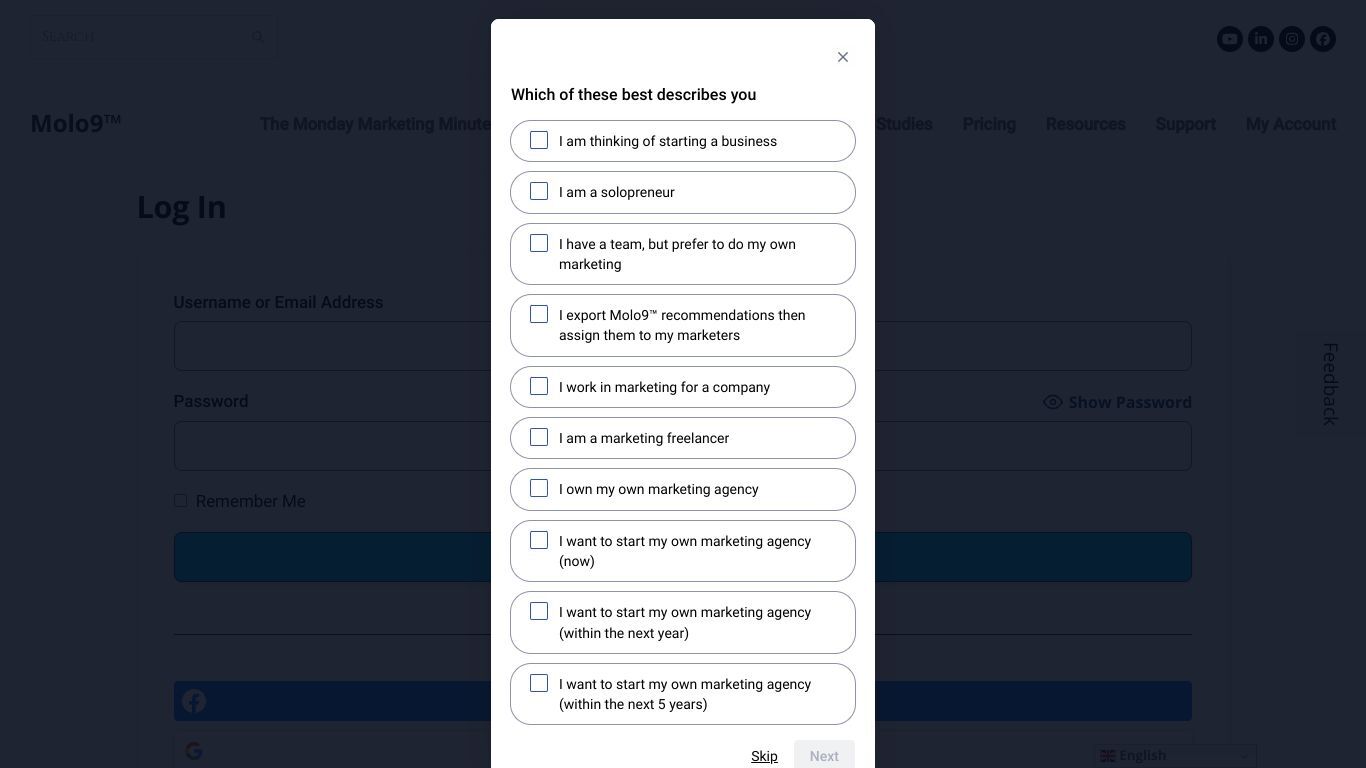Click the search magnifier icon

[x=258, y=37]
